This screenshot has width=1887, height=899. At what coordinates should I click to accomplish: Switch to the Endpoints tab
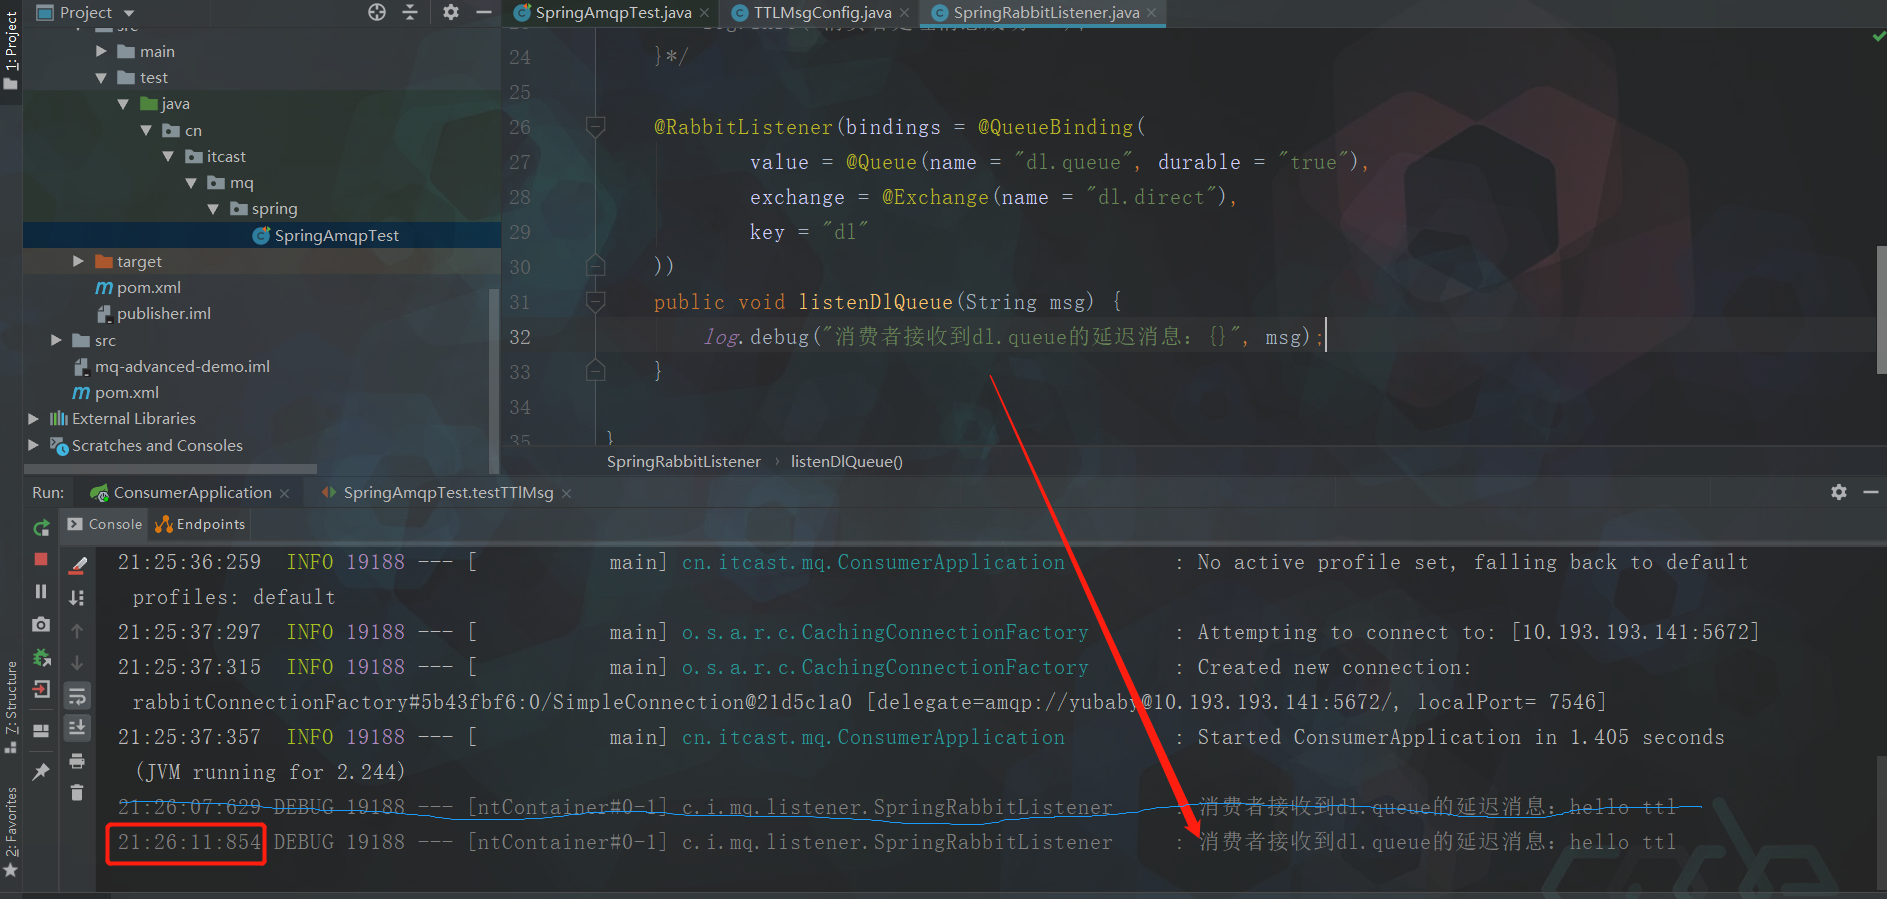coord(200,524)
